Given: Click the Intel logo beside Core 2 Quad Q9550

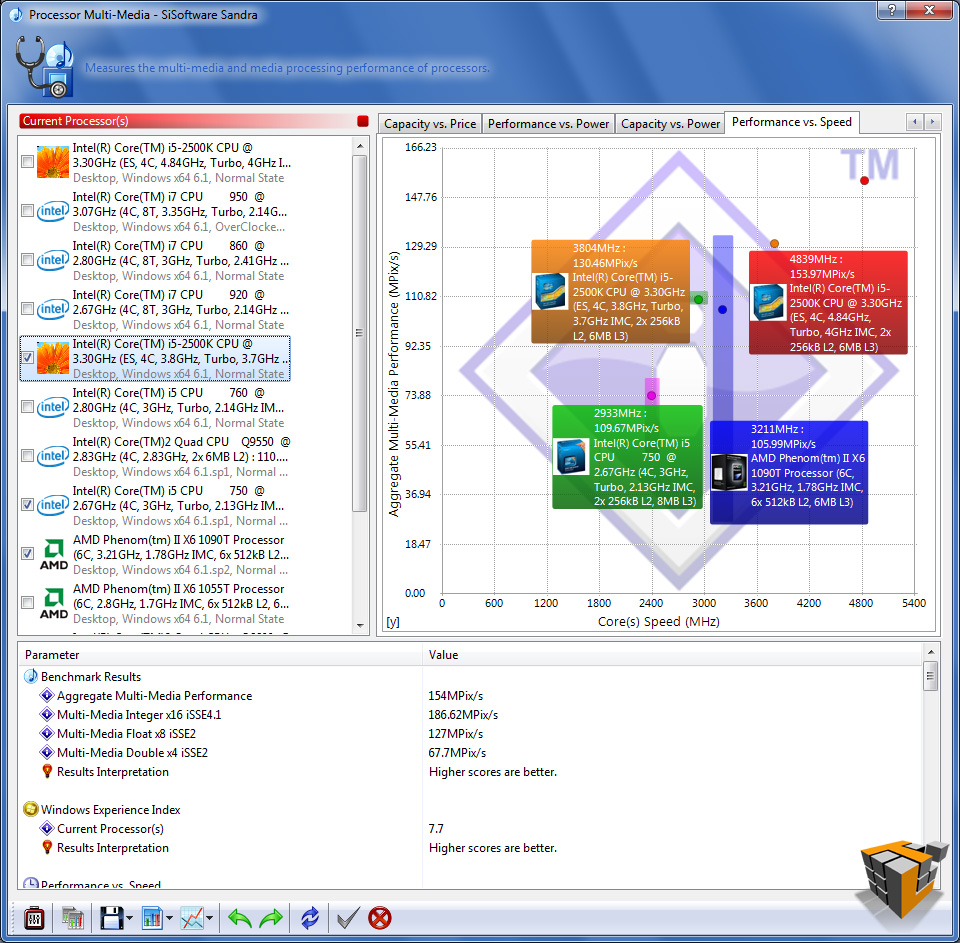Looking at the screenshot, I should coord(53,456).
